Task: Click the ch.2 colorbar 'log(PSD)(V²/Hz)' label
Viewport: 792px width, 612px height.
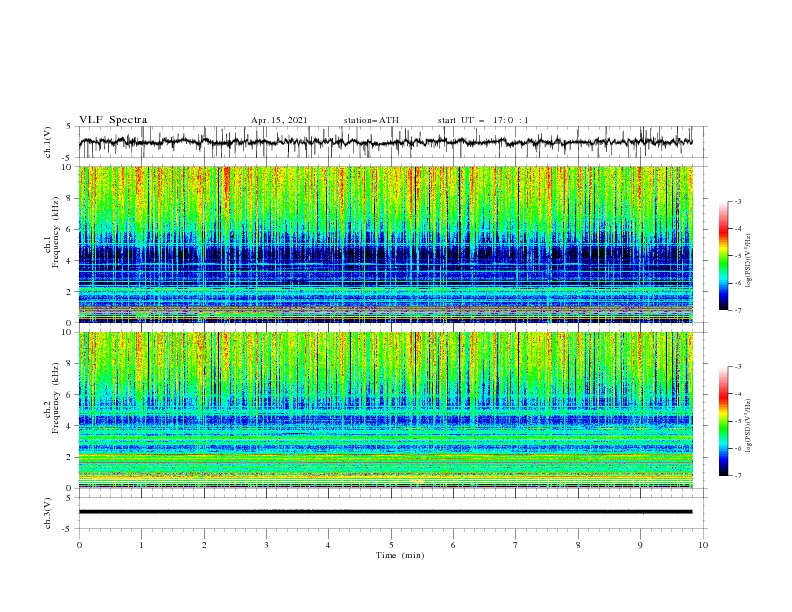Action: [x=749, y=426]
